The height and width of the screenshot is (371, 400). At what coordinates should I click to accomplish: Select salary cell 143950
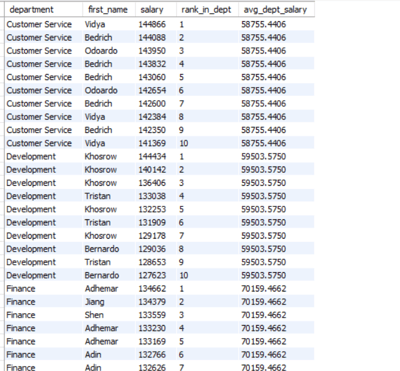152,51
